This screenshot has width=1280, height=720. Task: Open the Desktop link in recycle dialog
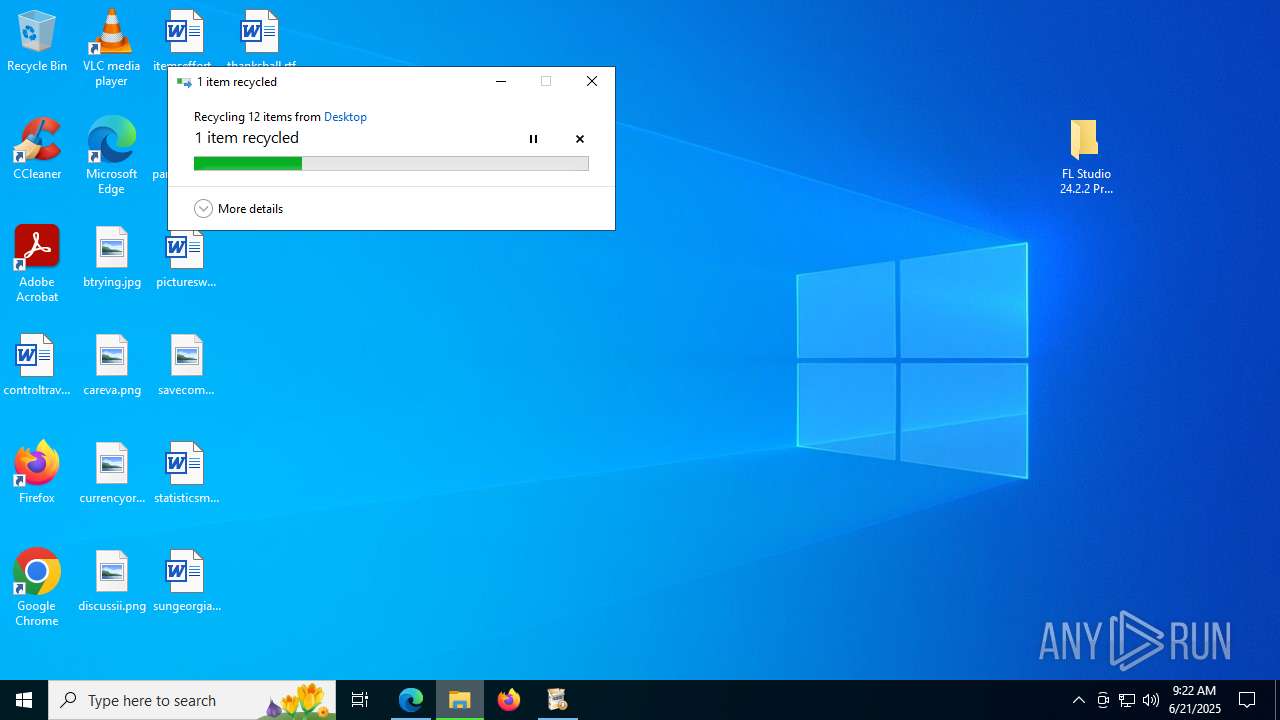(x=345, y=117)
